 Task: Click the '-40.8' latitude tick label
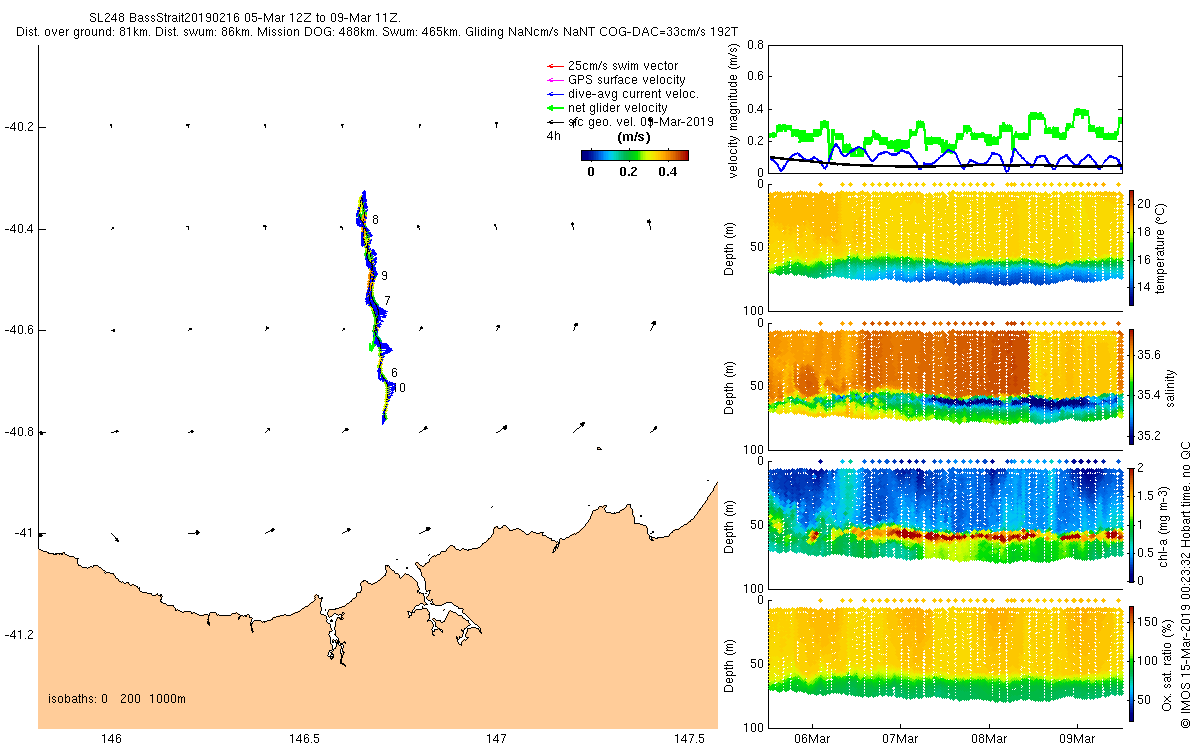(18, 432)
